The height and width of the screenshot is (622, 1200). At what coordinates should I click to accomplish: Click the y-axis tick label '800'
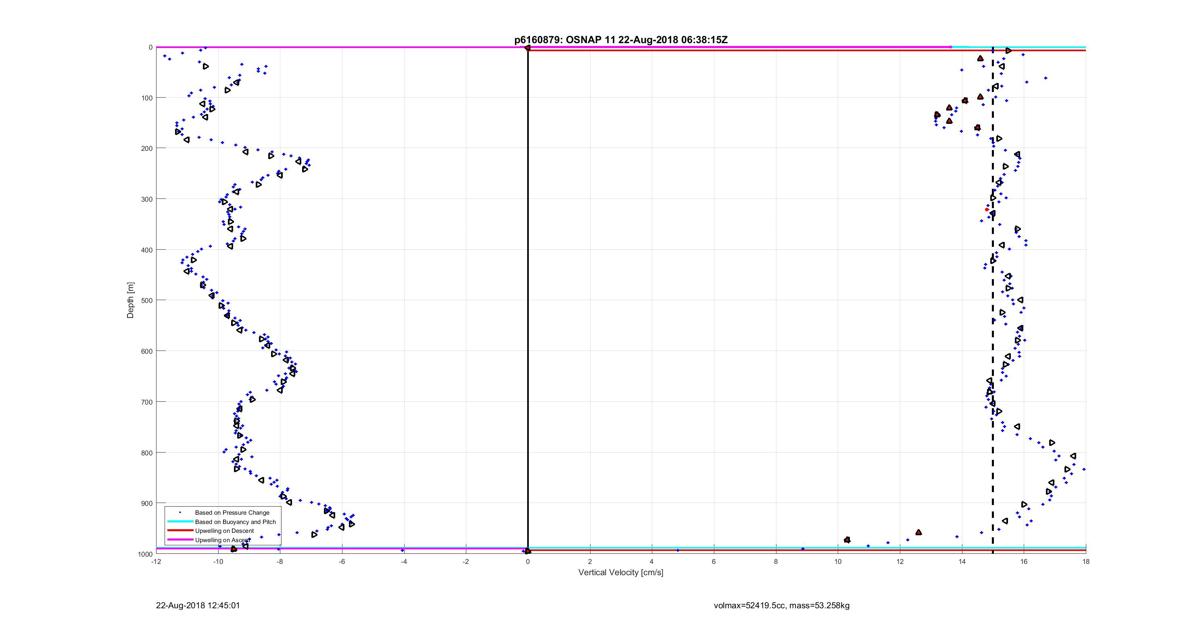point(145,453)
